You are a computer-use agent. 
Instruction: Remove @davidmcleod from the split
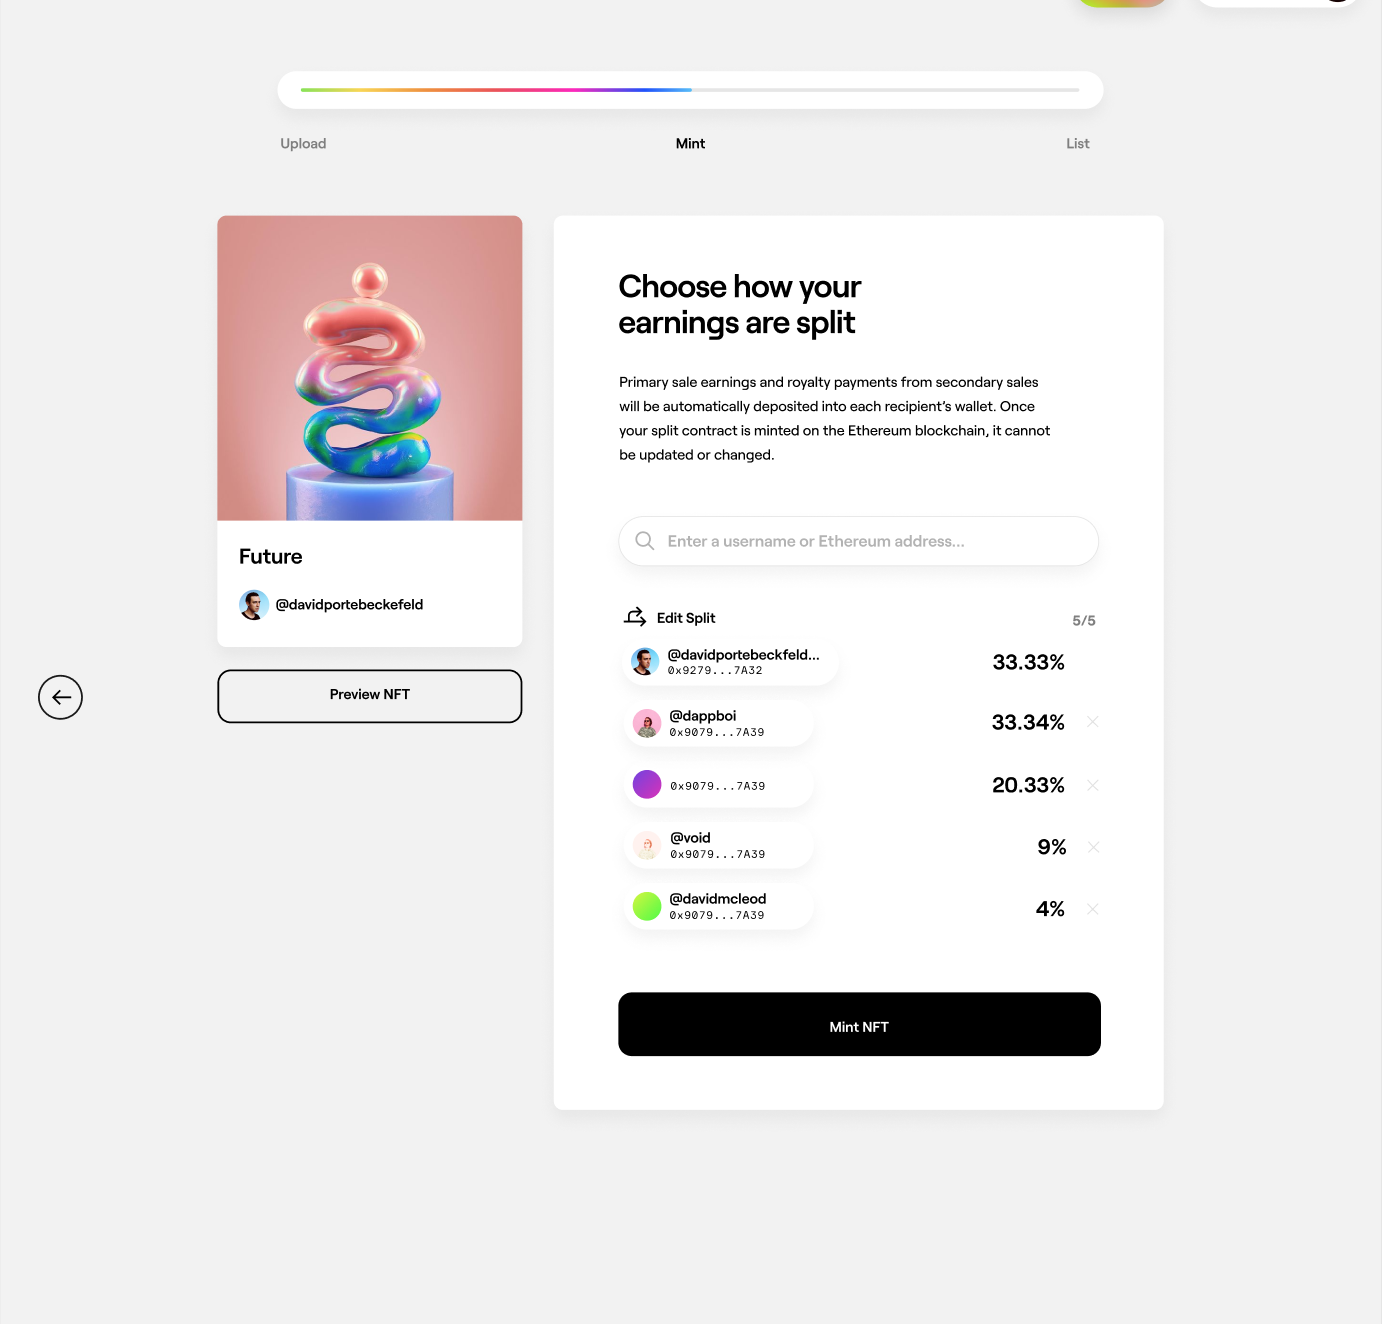pos(1093,909)
